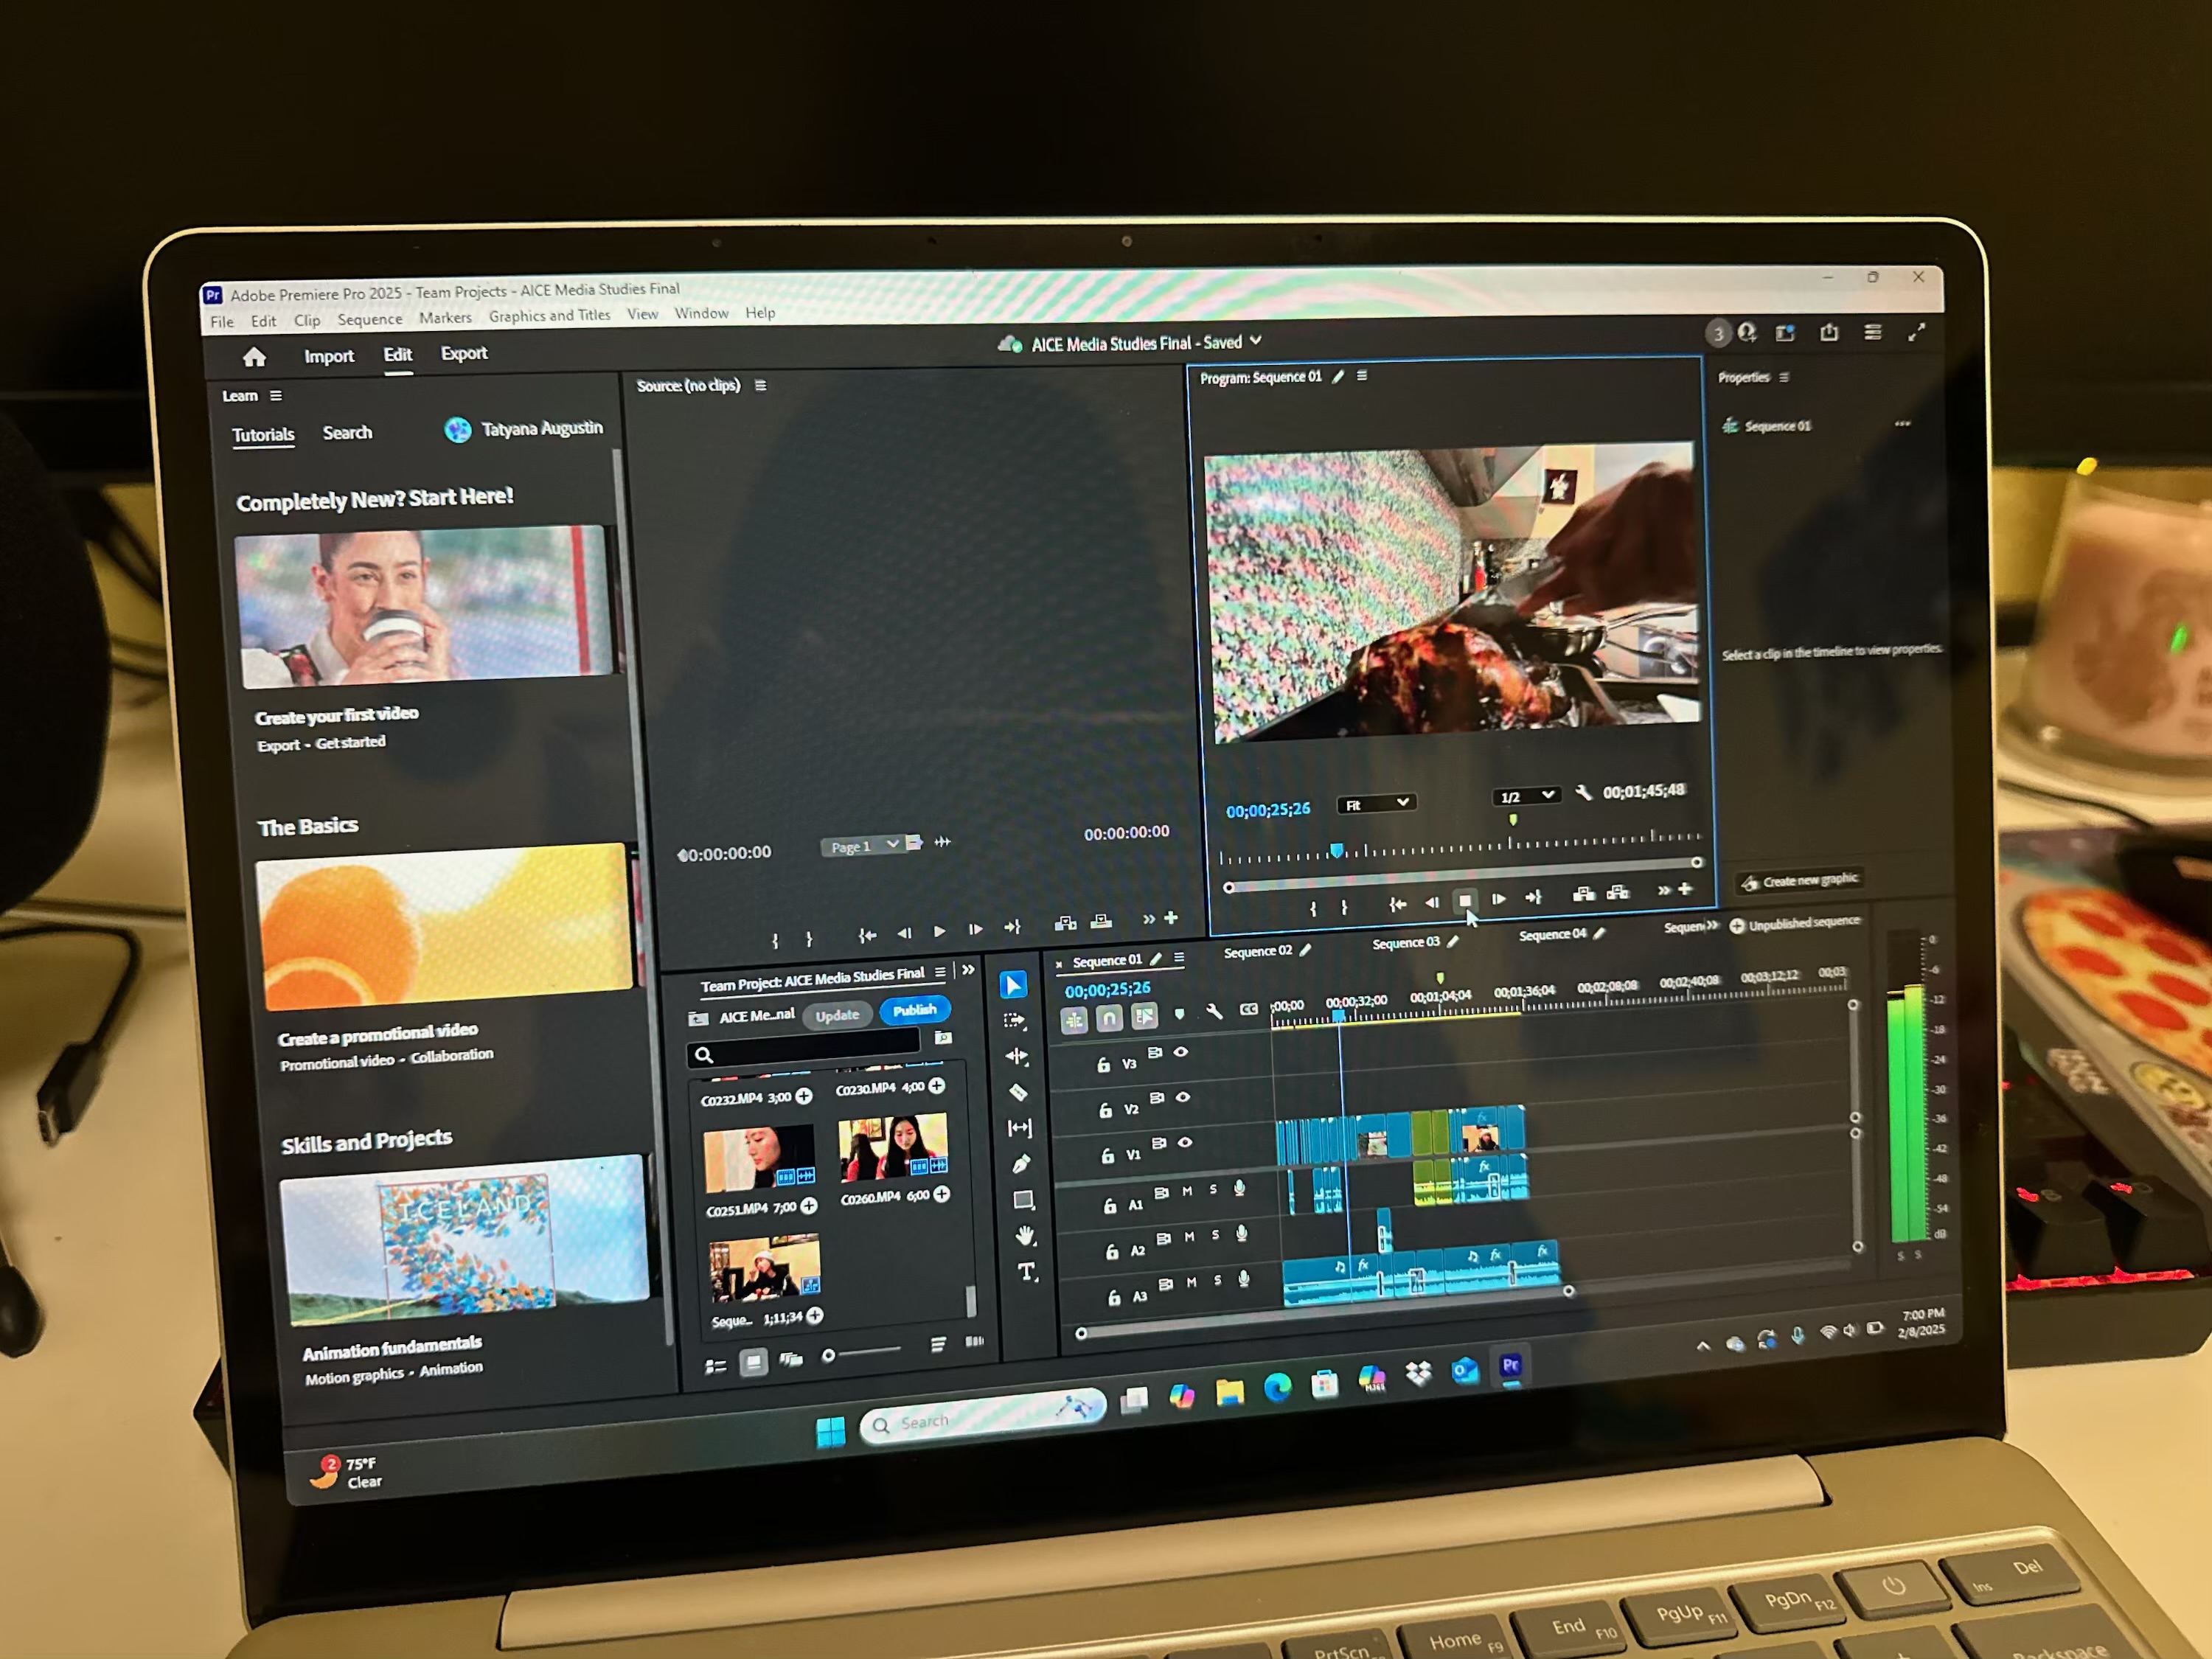This screenshot has height=1659, width=2212.
Task: Step back one frame in Program monitor
Action: [x=1431, y=902]
